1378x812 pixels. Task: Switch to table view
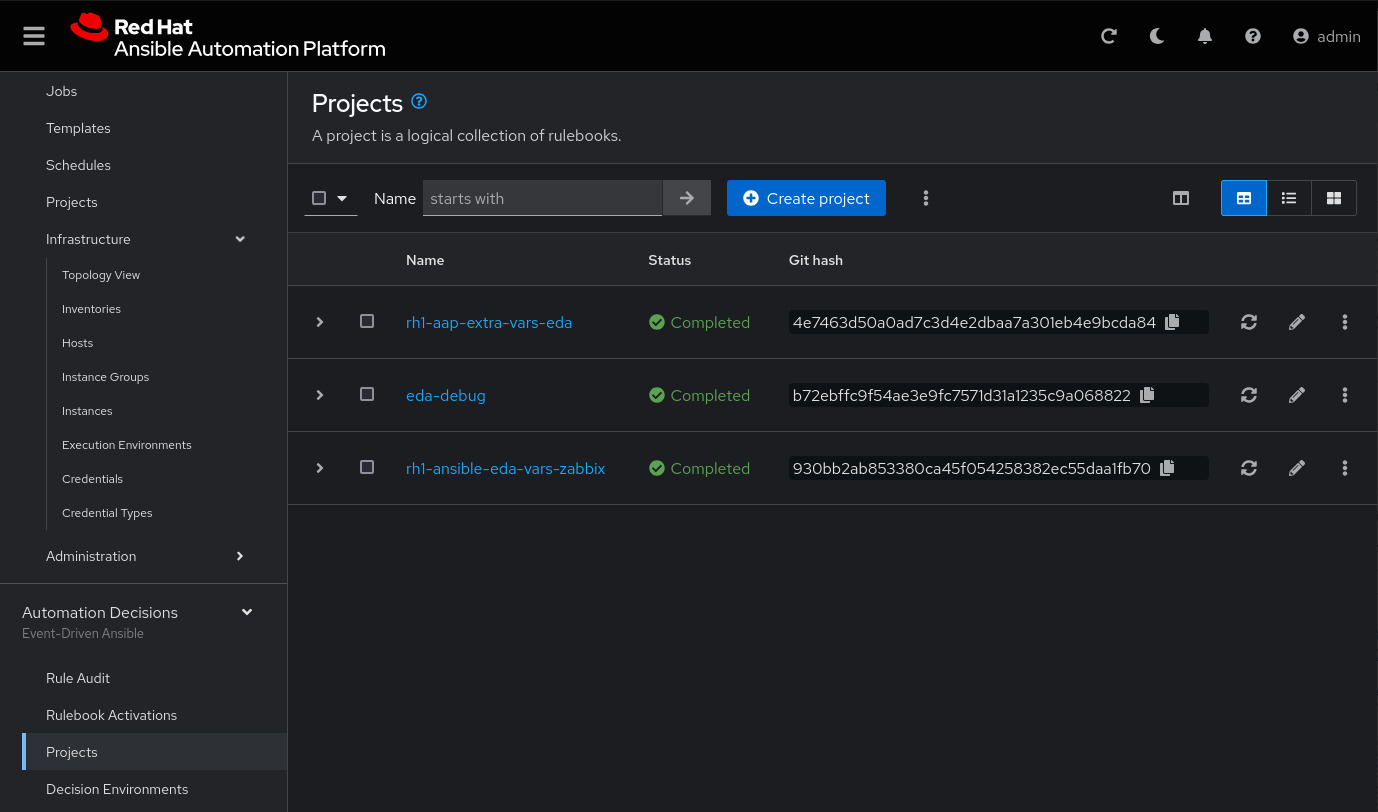point(1244,198)
